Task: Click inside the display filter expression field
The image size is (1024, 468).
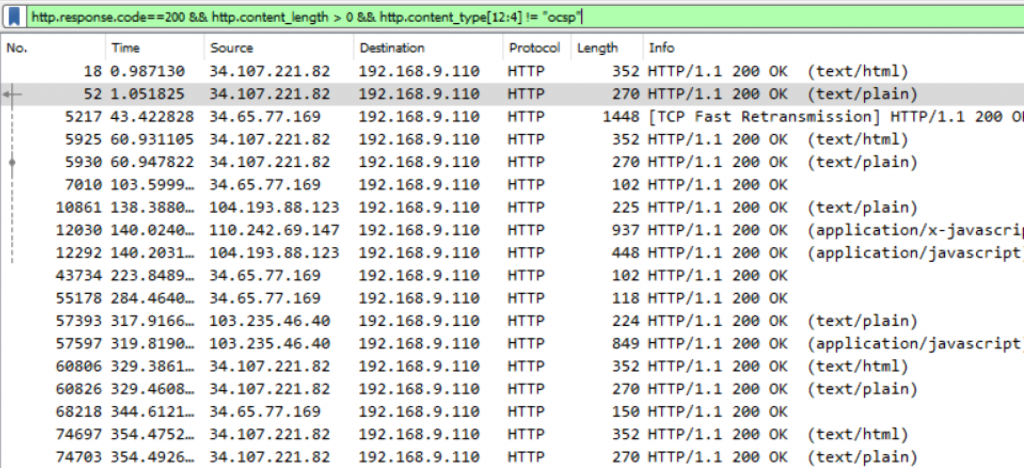Action: tap(524, 17)
